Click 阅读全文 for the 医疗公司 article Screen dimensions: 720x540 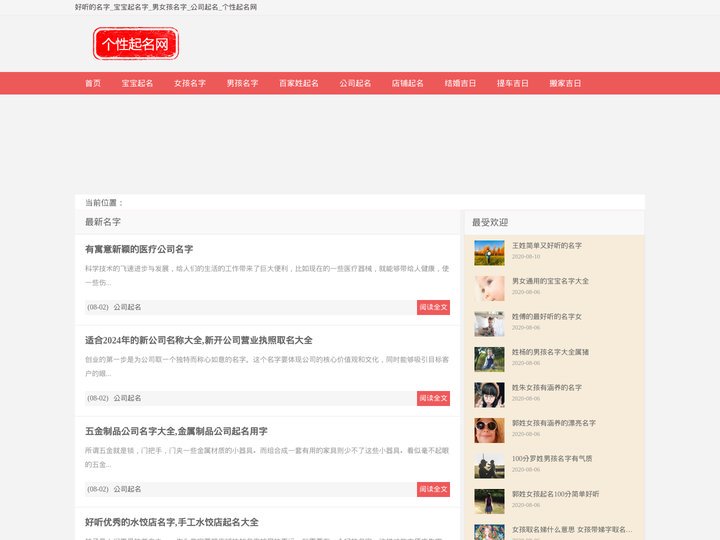433,307
